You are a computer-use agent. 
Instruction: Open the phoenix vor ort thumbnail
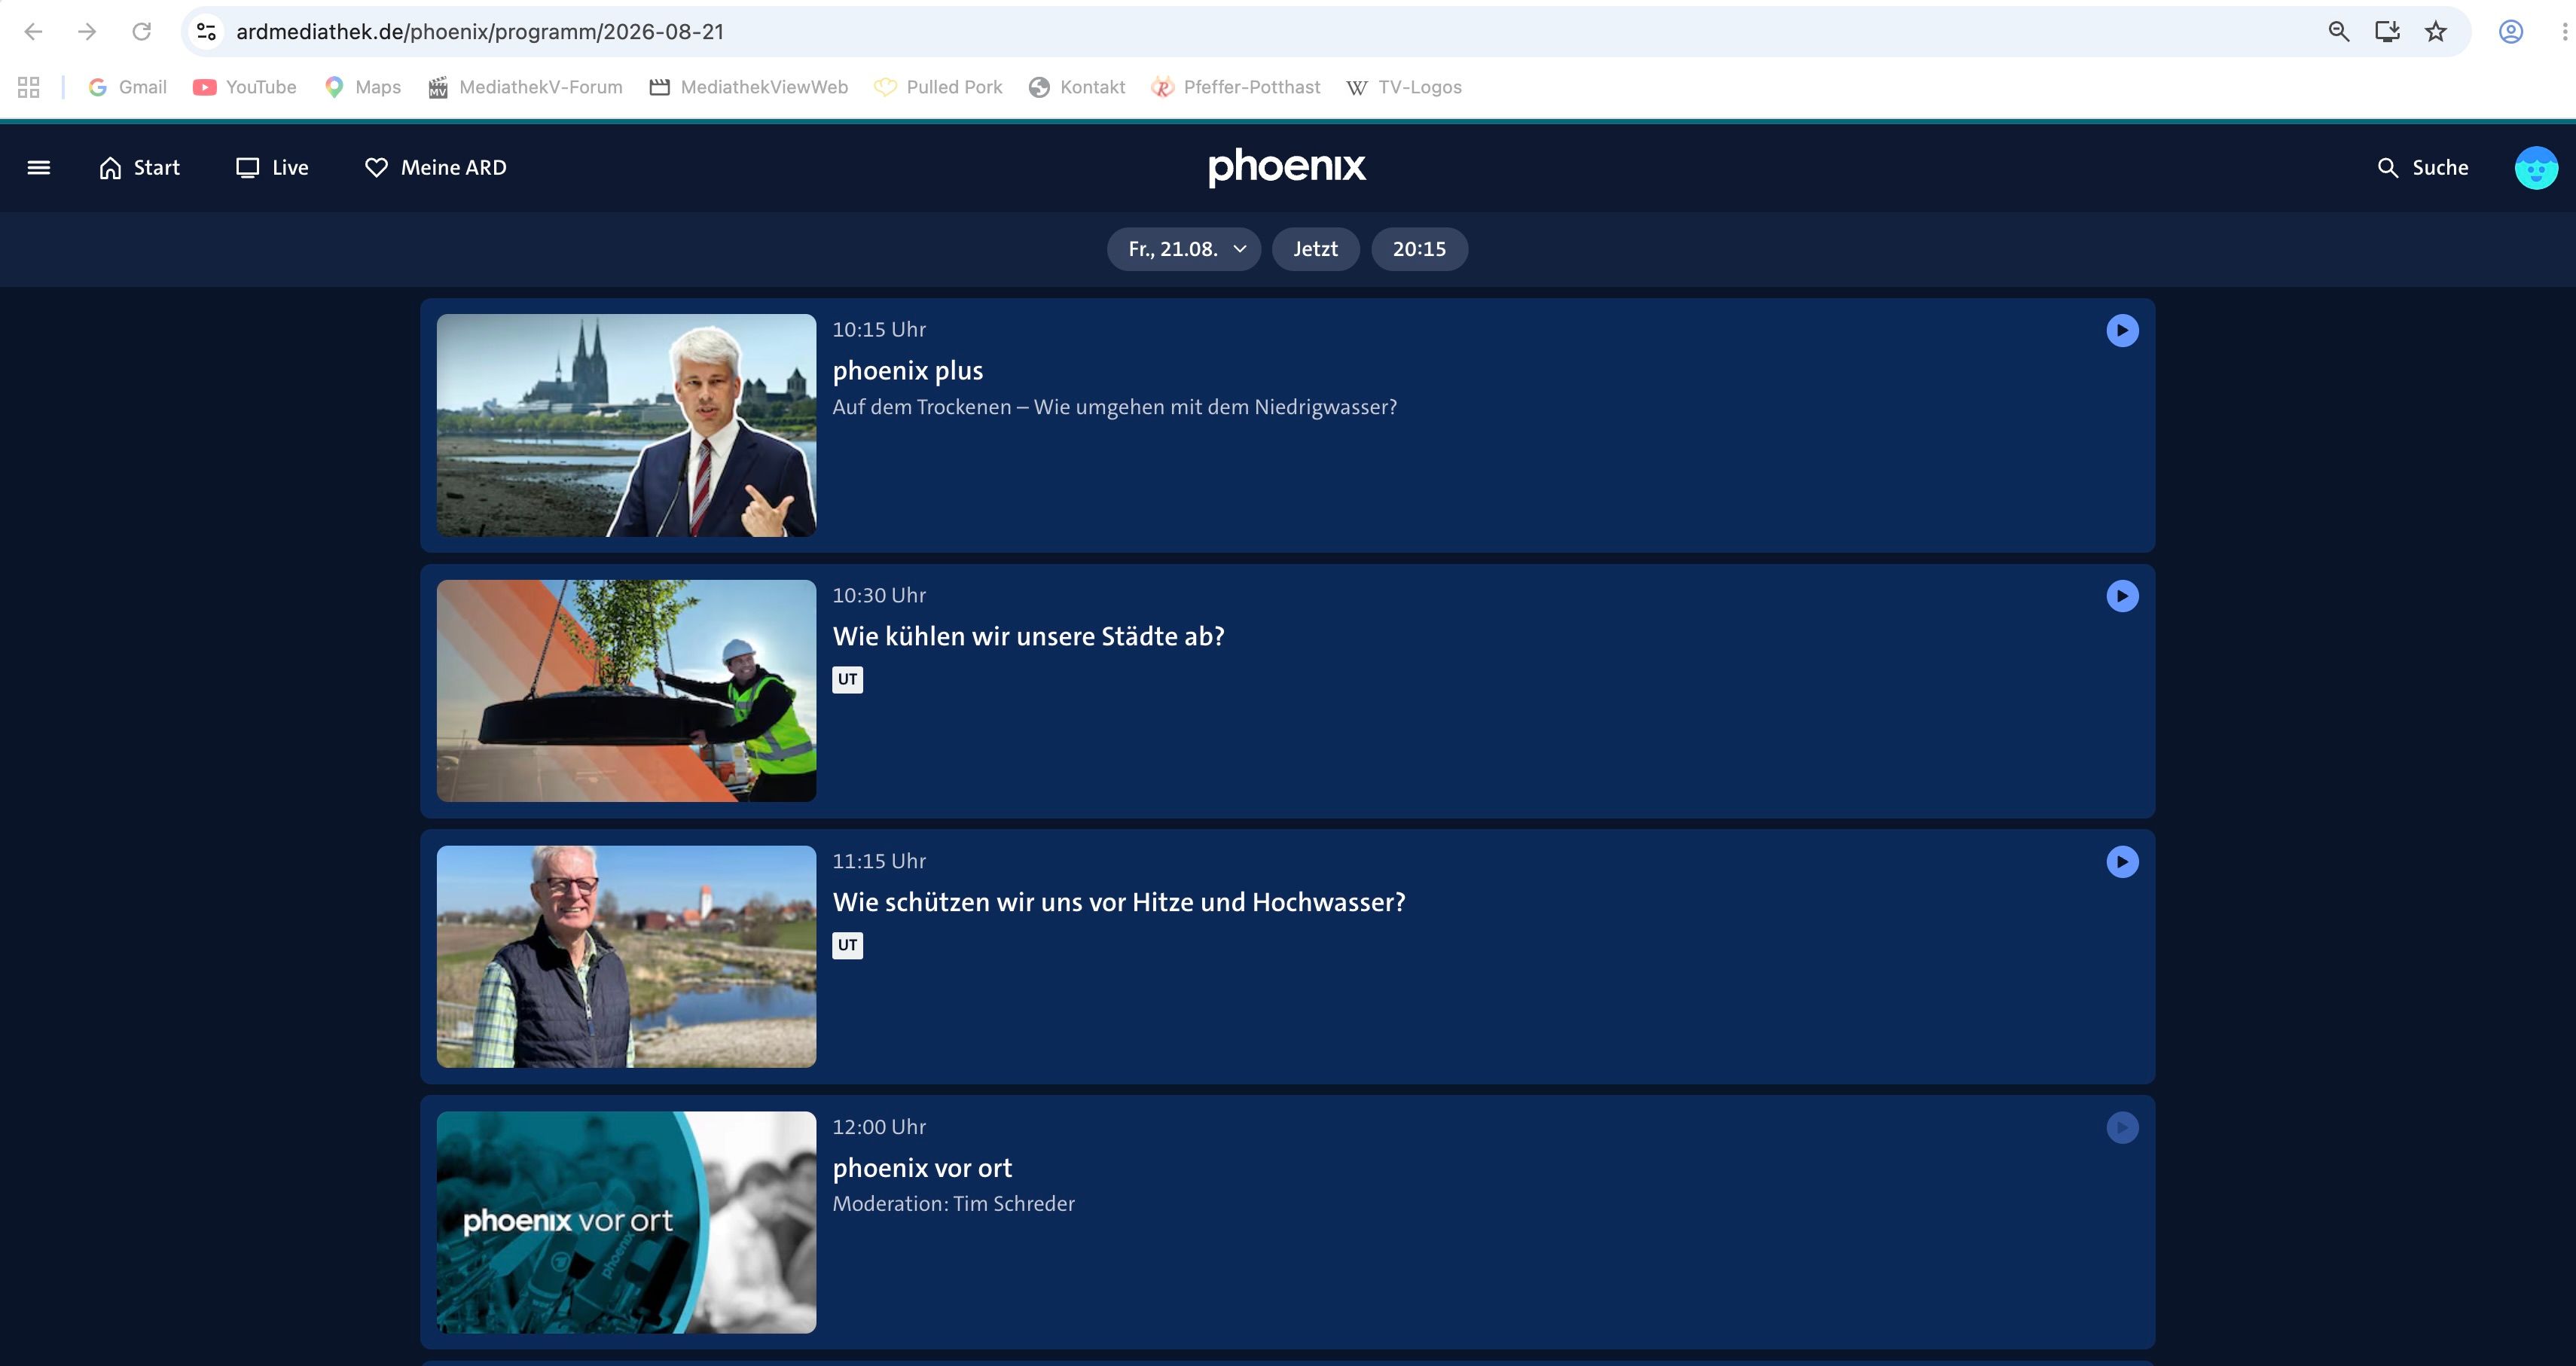pyautogui.click(x=626, y=1222)
